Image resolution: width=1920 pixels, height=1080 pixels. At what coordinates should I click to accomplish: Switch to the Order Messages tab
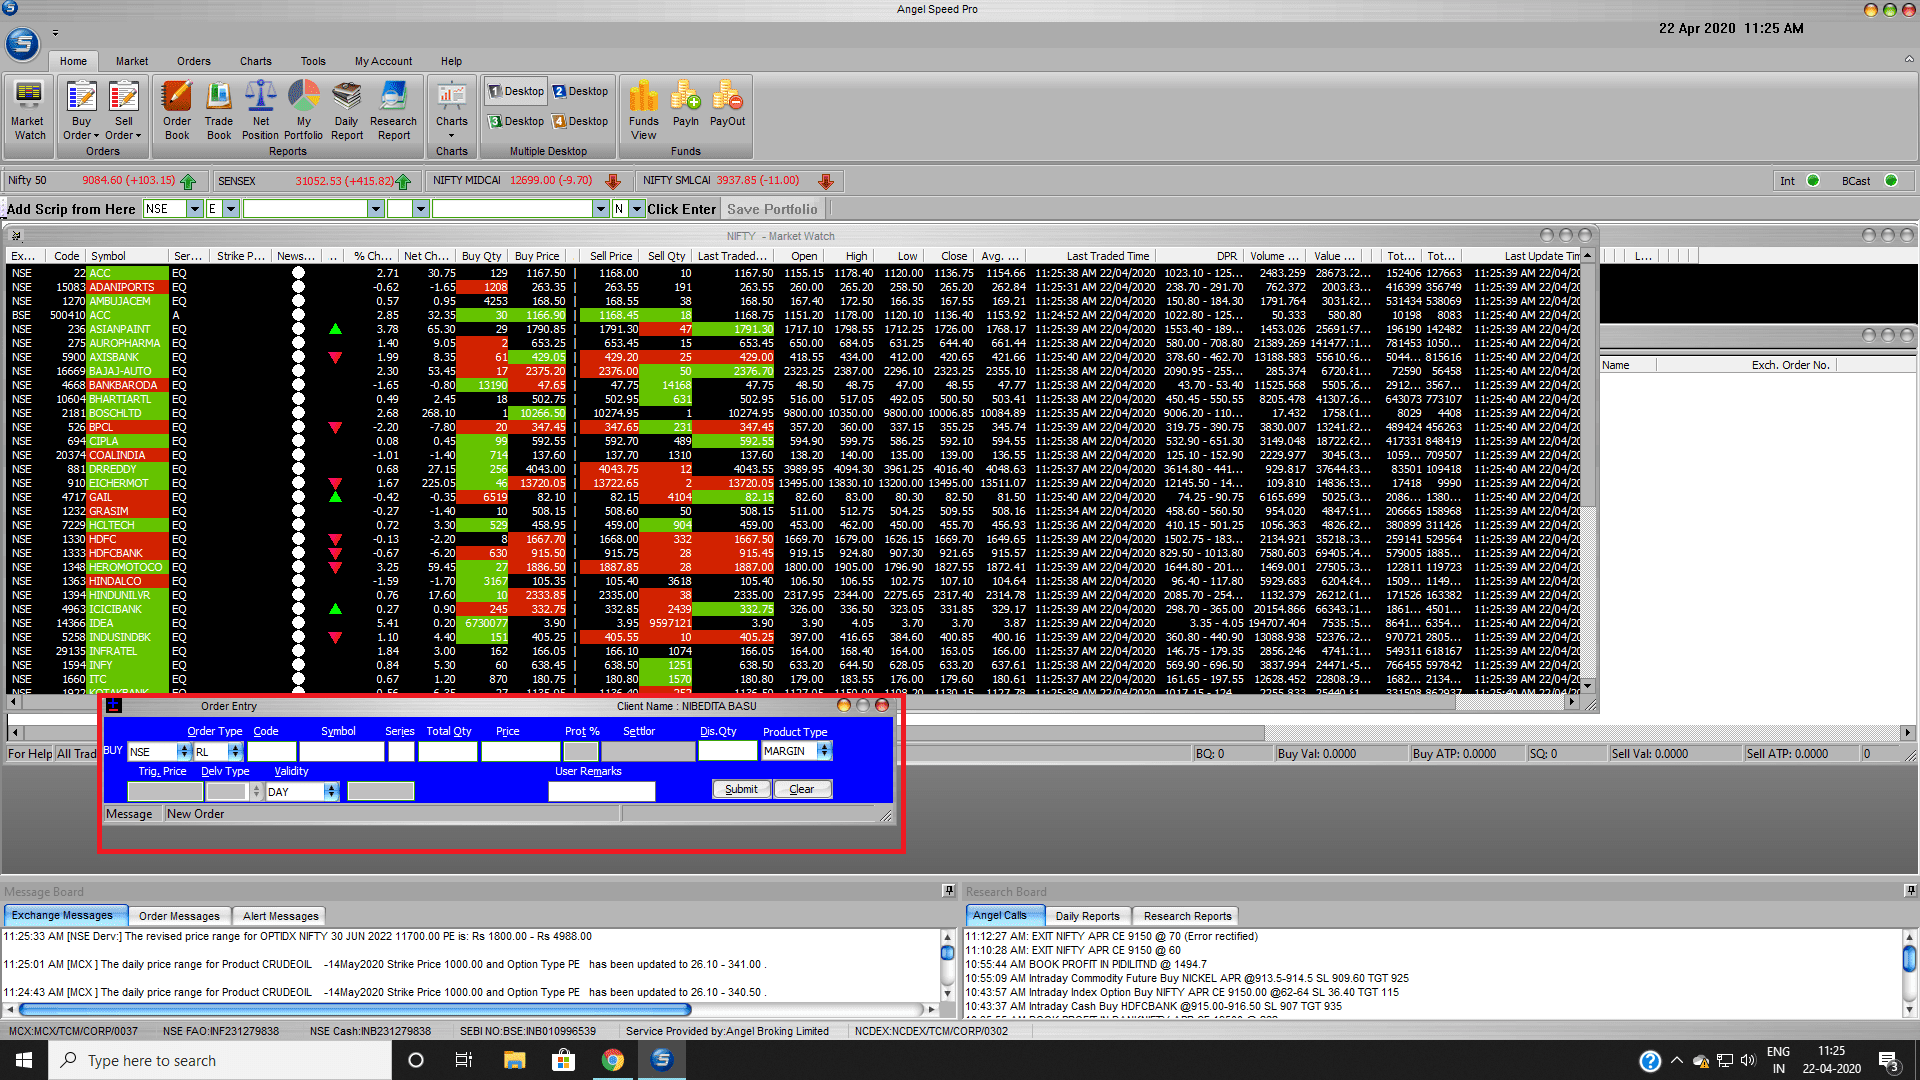[179, 916]
